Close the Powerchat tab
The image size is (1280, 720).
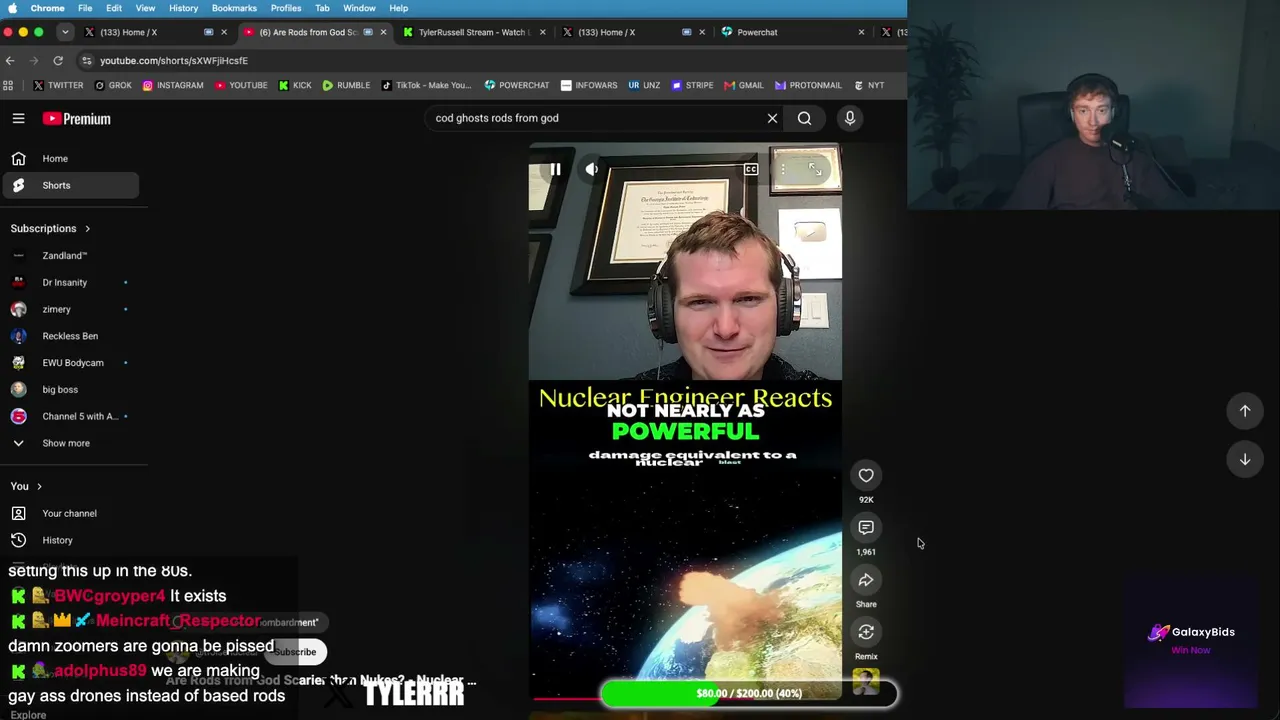click(x=861, y=32)
